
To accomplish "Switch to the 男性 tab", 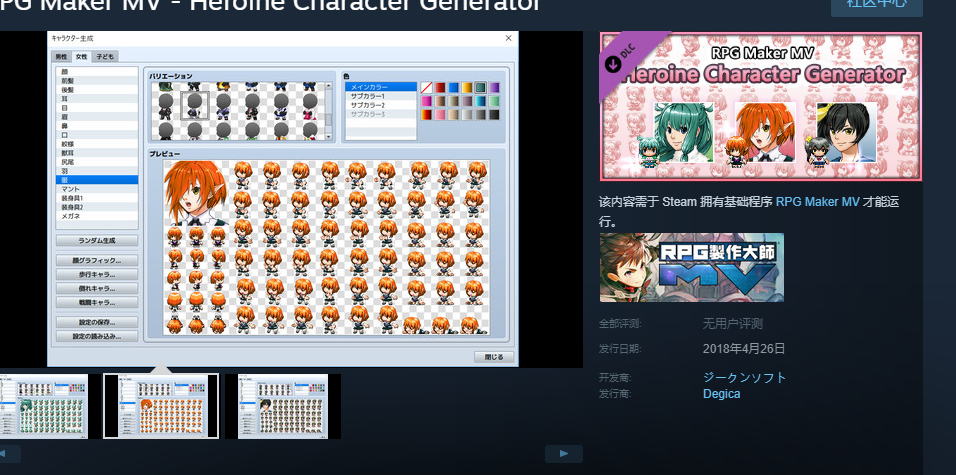I will pos(62,57).
